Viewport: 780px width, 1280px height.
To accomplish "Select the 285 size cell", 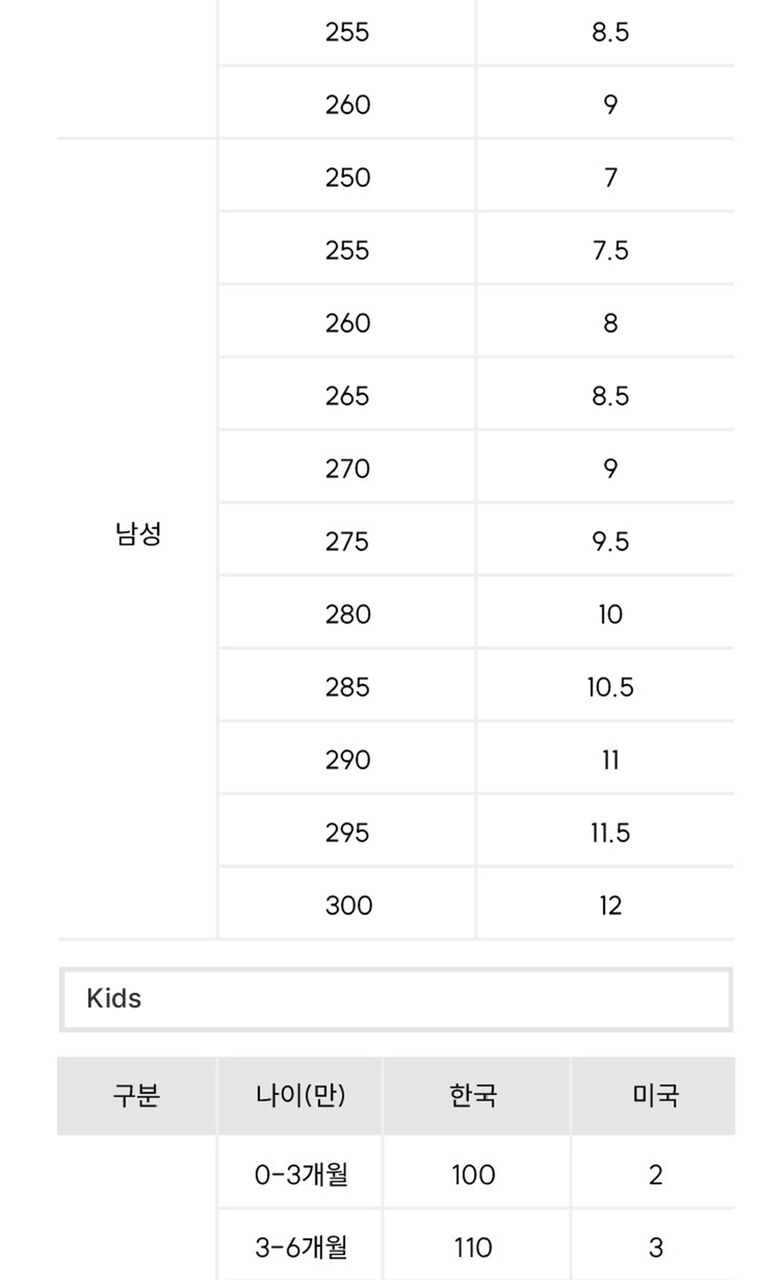I will (x=347, y=688).
